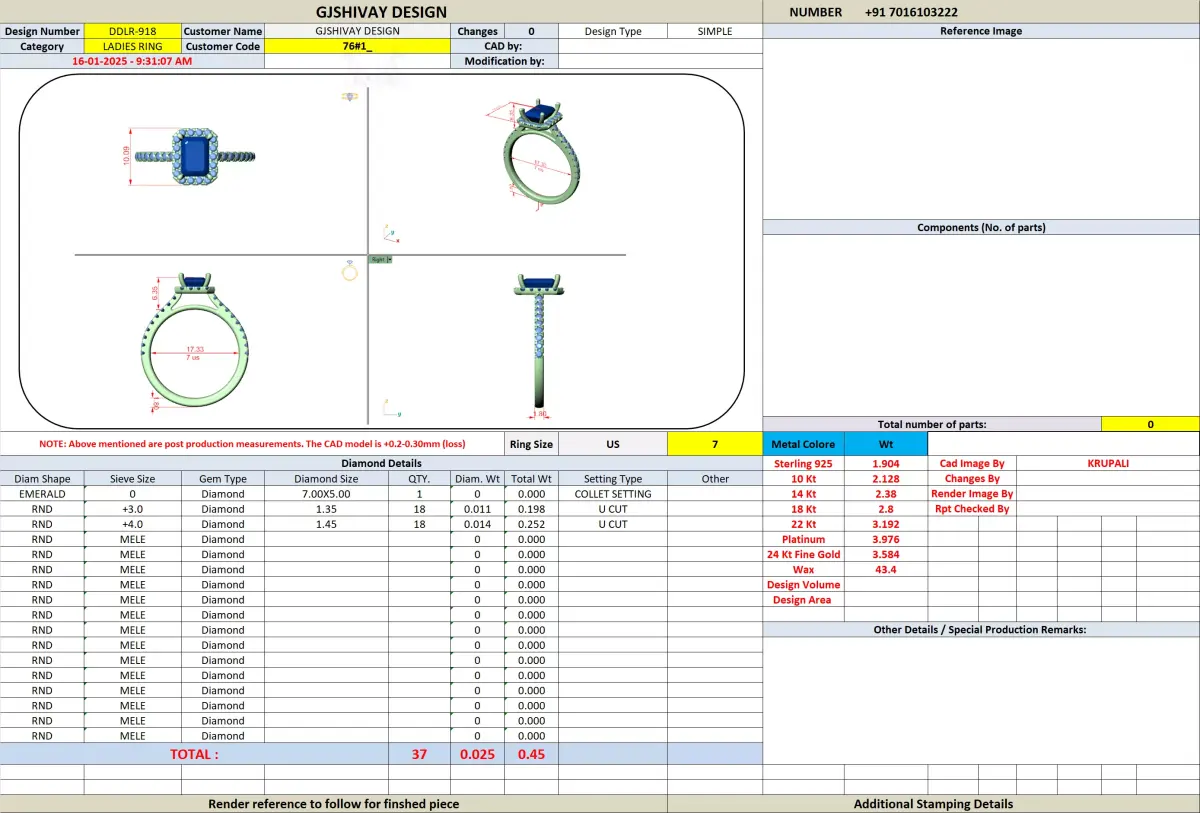Viewport: 1200px width, 813px height.
Task: Select the yellow ring size 7 cell
Action: (x=715, y=443)
